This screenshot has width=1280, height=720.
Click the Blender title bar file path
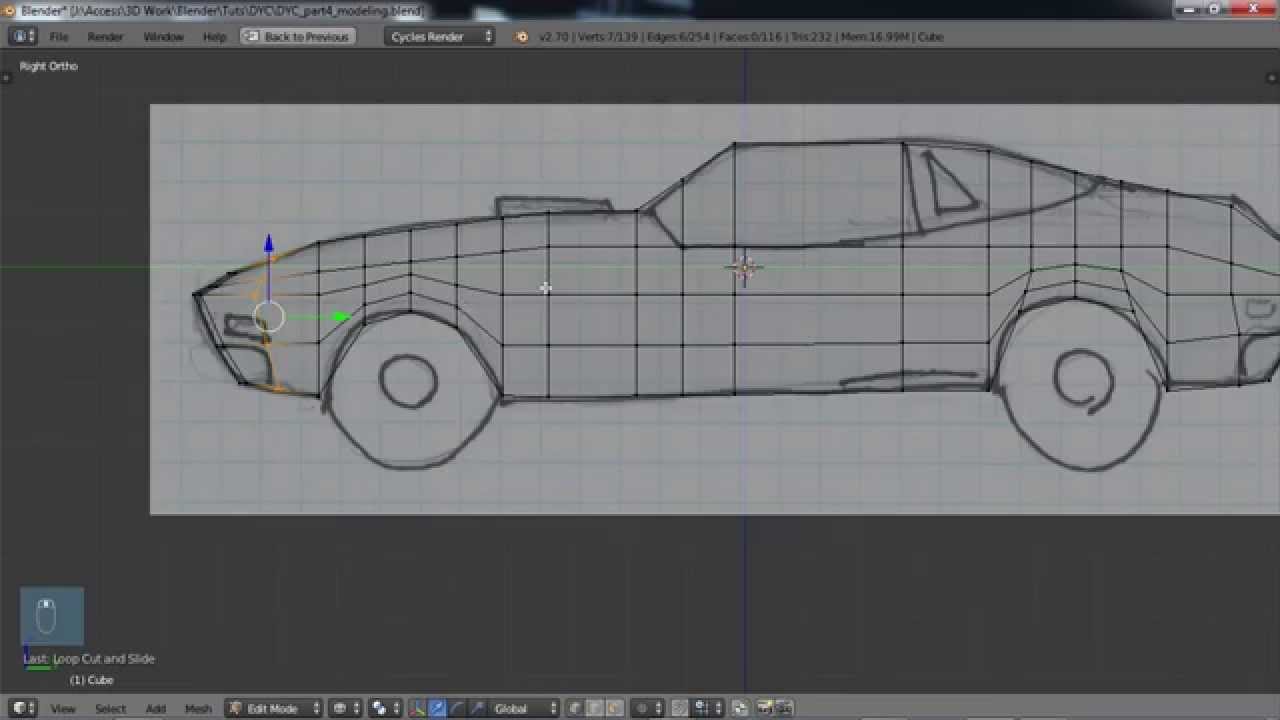[222, 11]
